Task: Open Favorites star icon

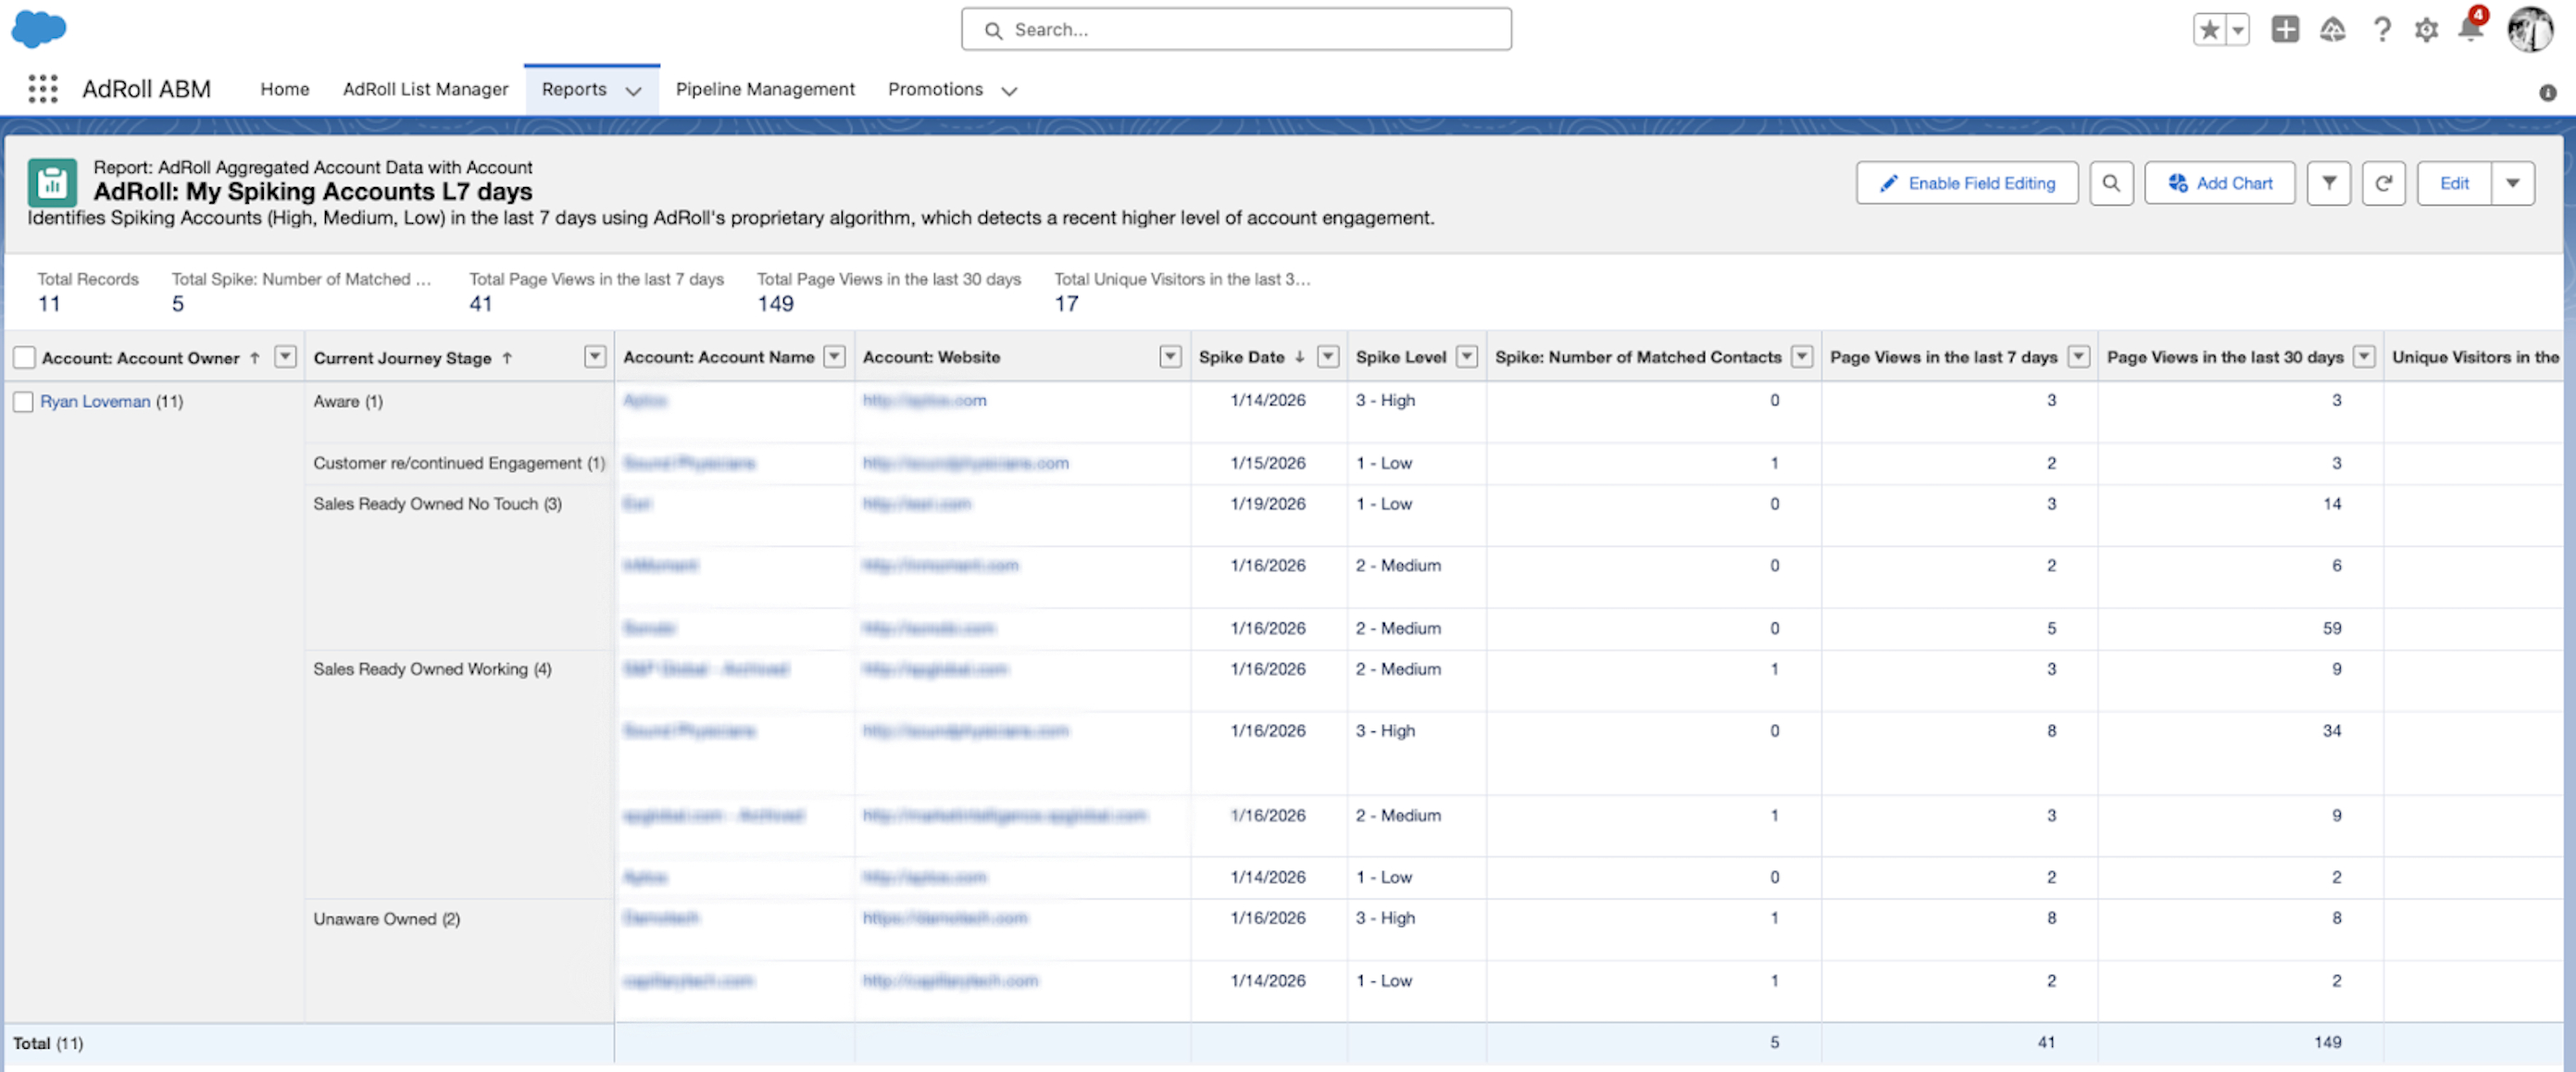Action: tap(2210, 30)
